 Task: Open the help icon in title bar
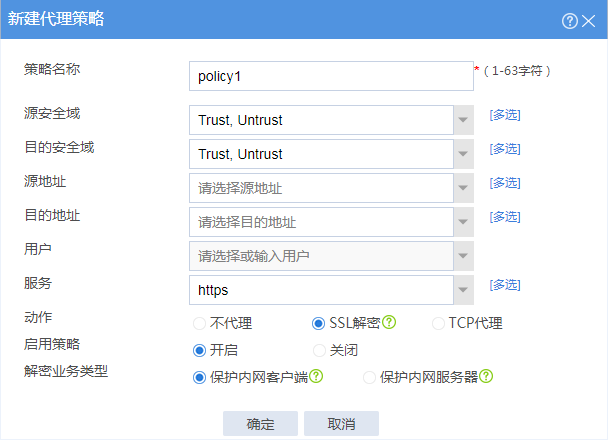[570, 21]
